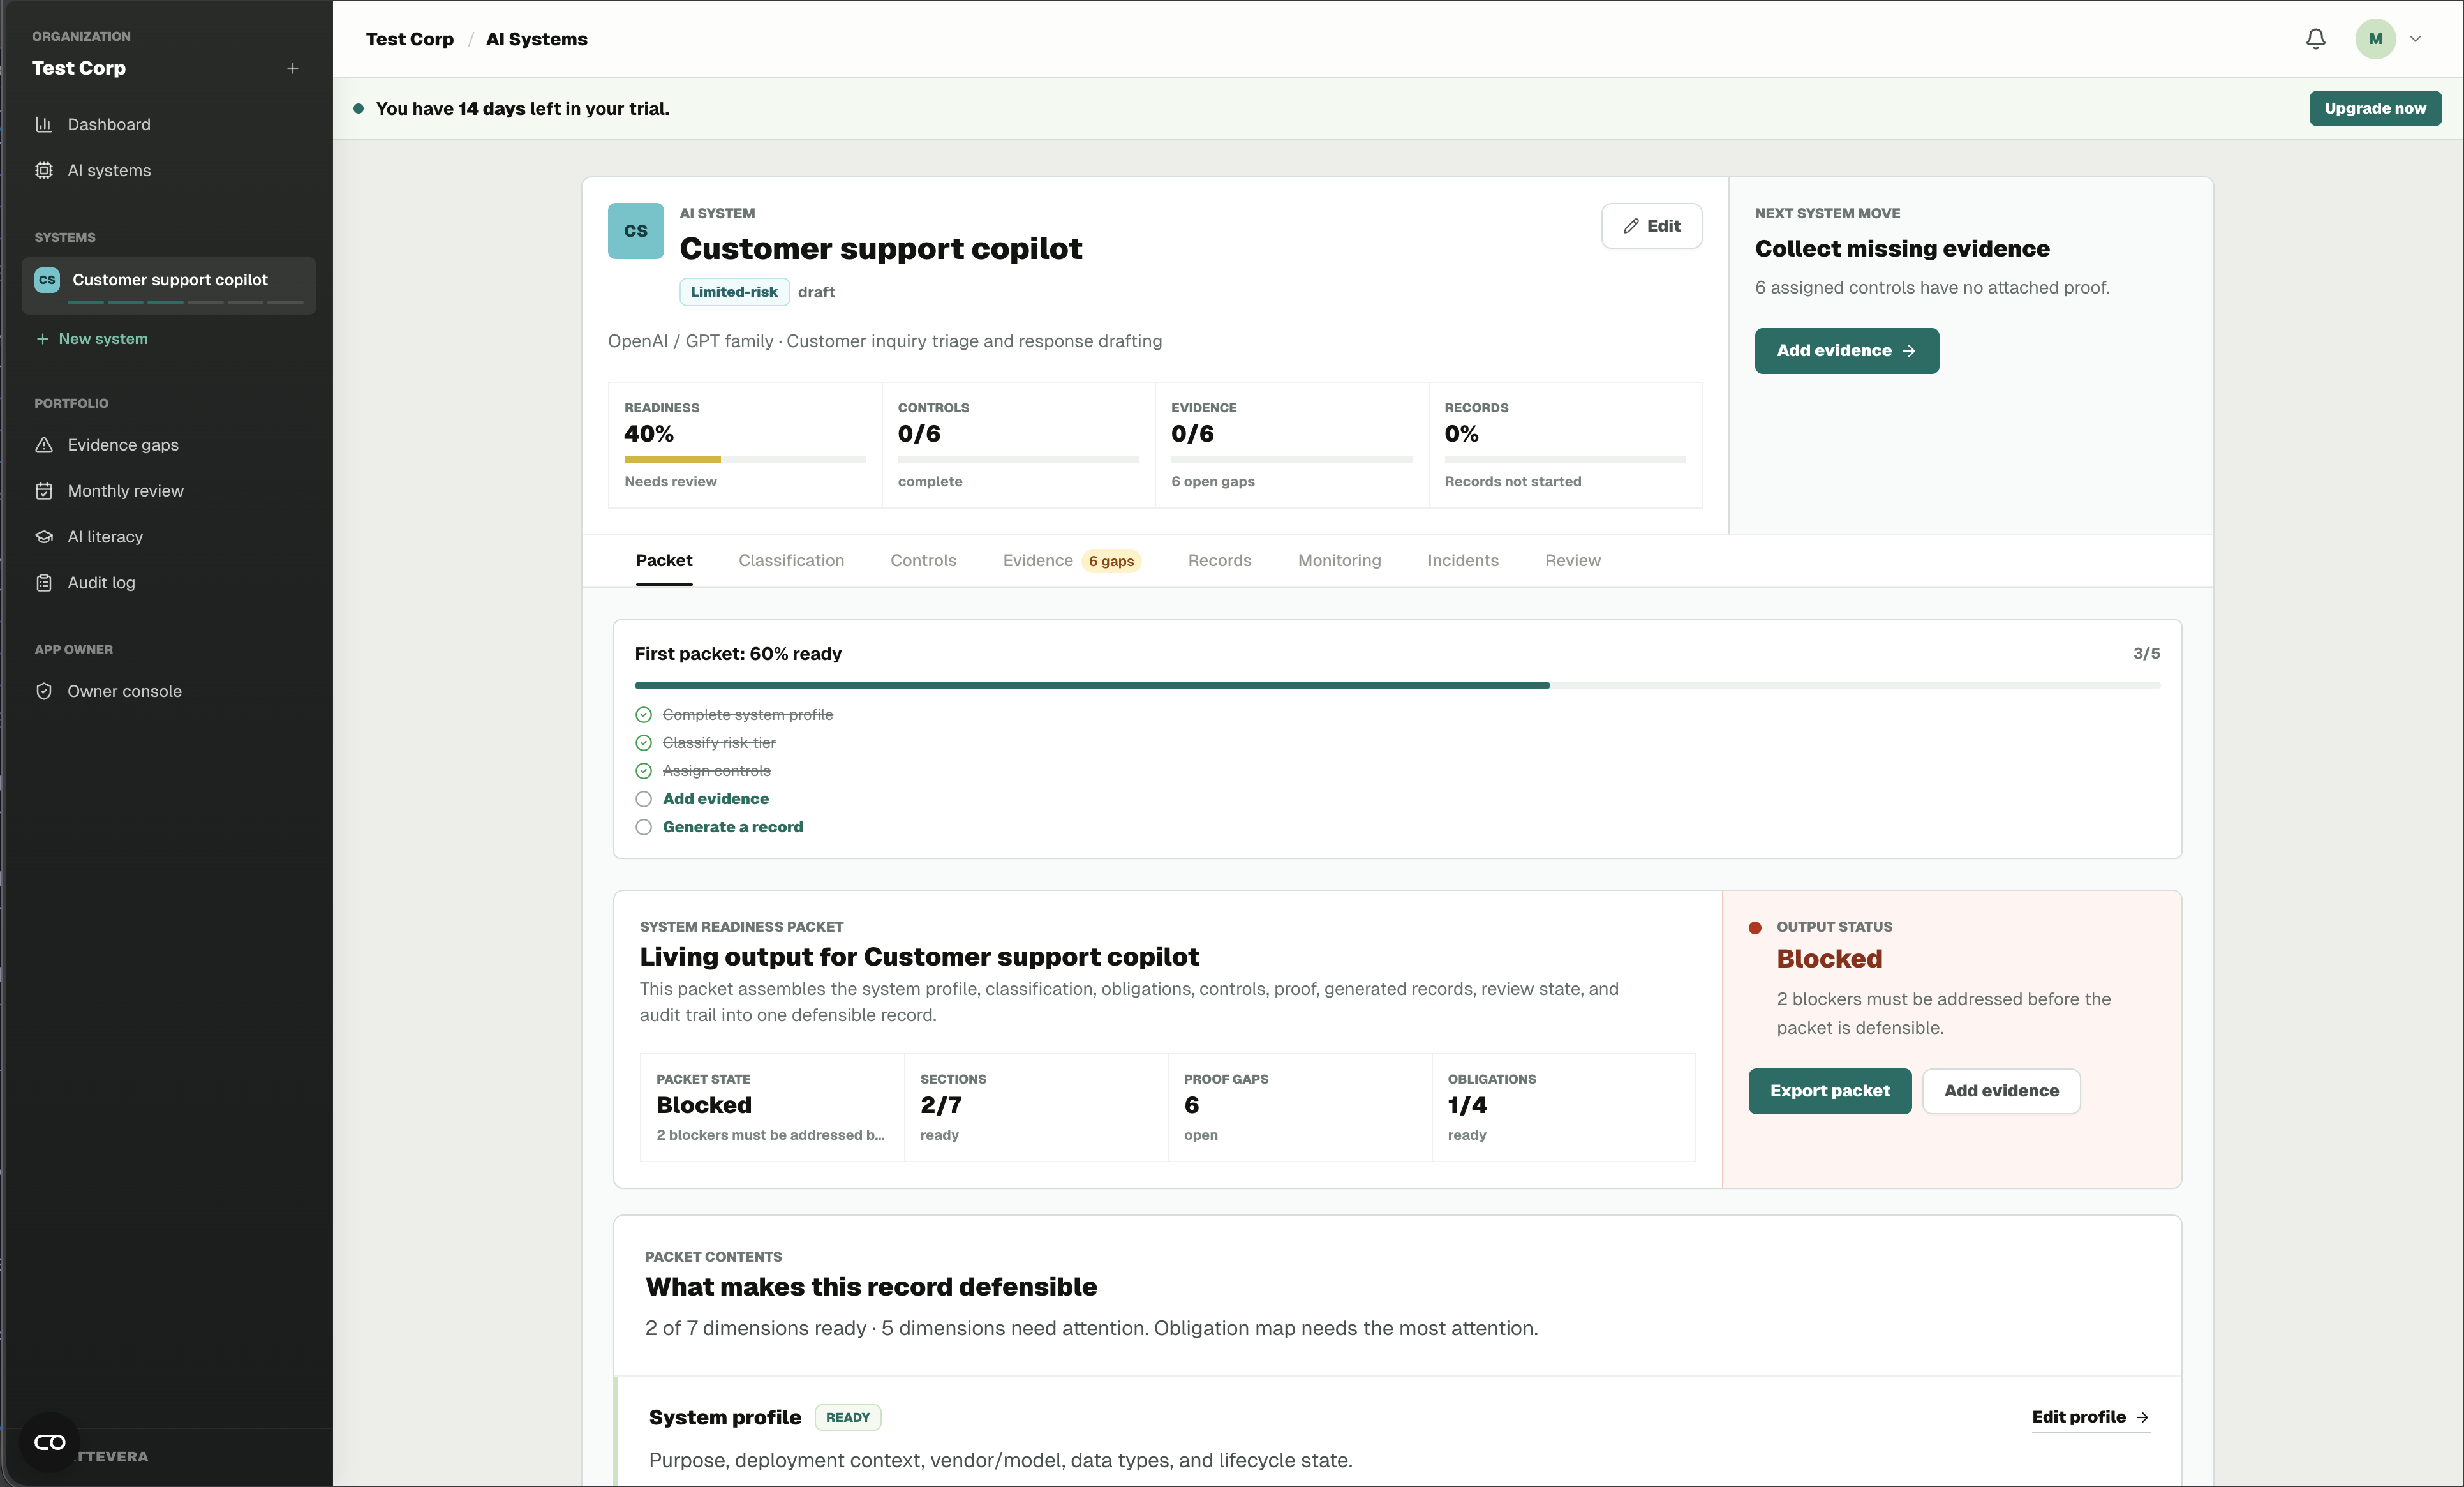Click the AI literacy graduation cap icon
The width and height of the screenshot is (2464, 1487).
pos(44,537)
